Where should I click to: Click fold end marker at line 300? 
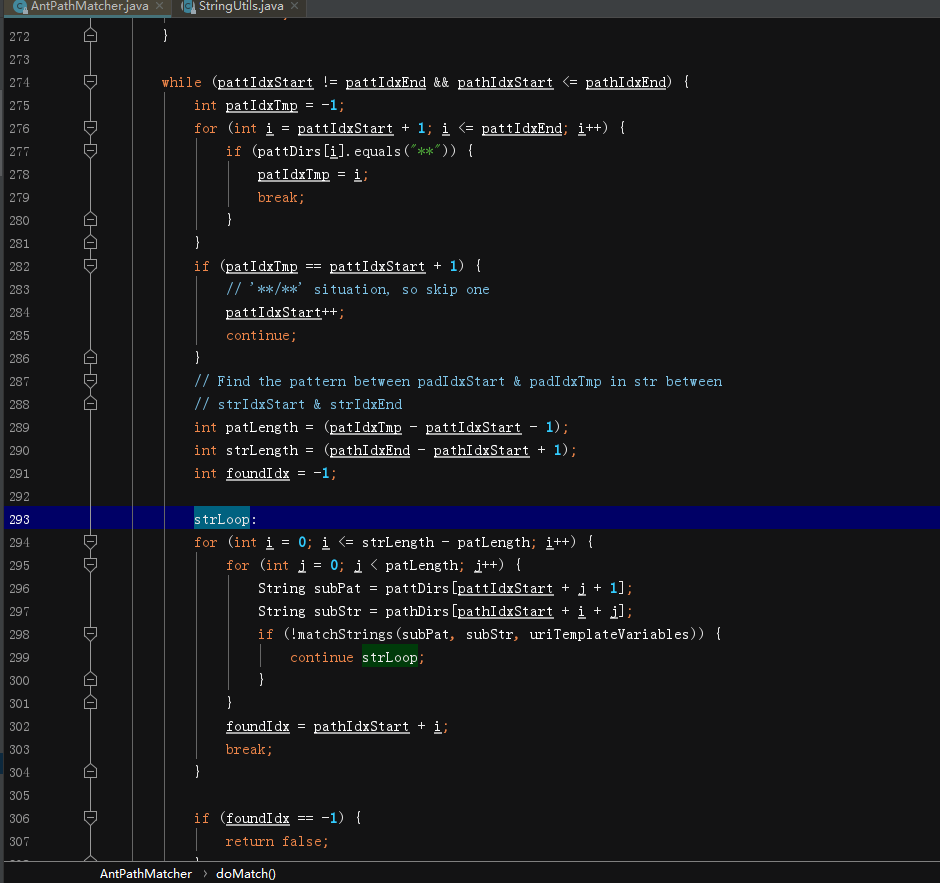pos(91,680)
